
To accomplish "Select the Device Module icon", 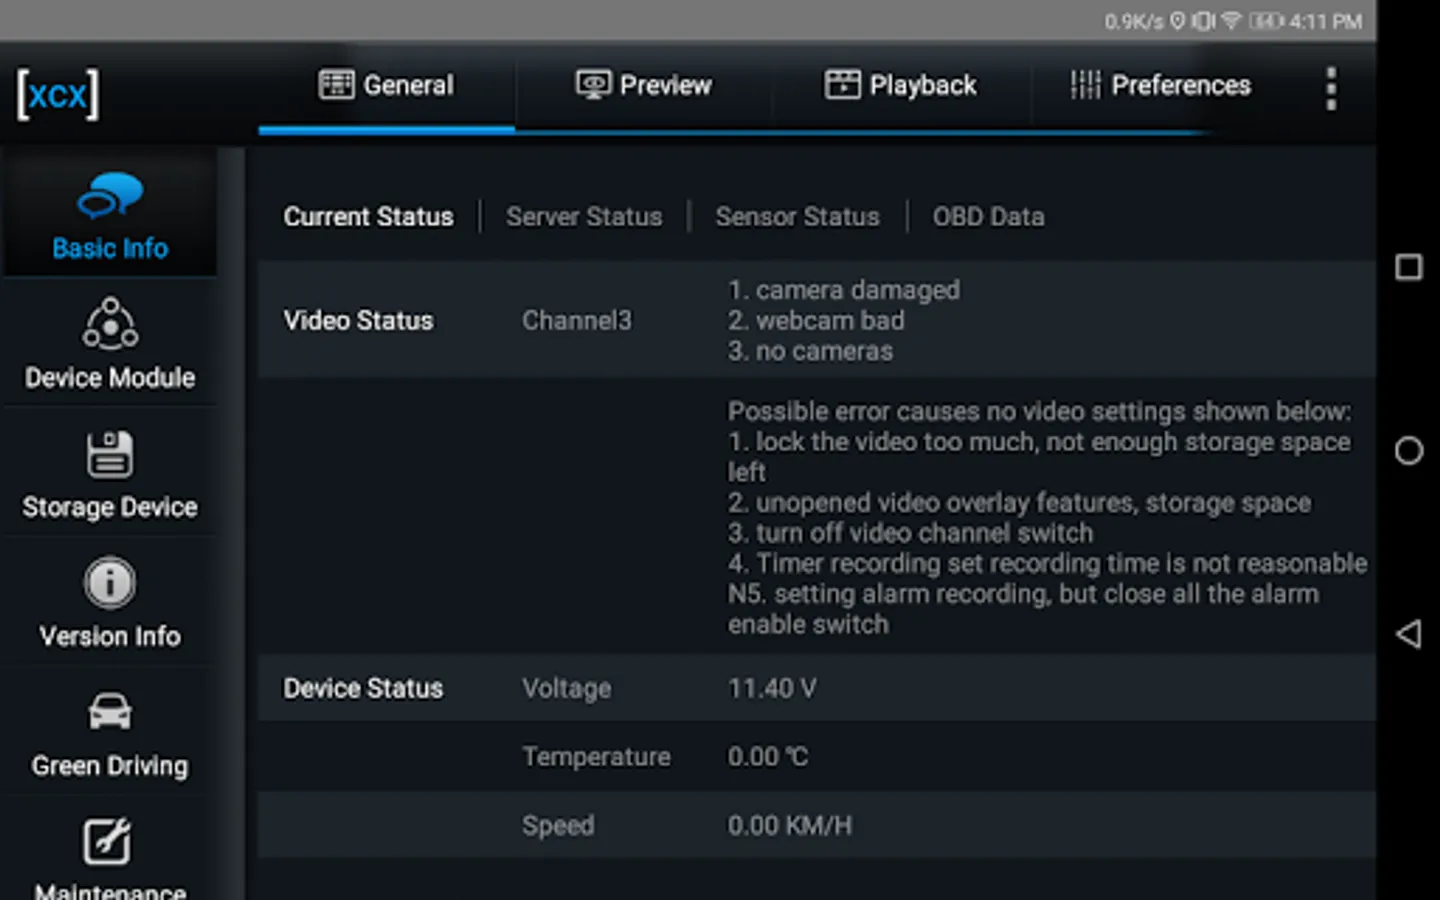I will click(x=110, y=323).
